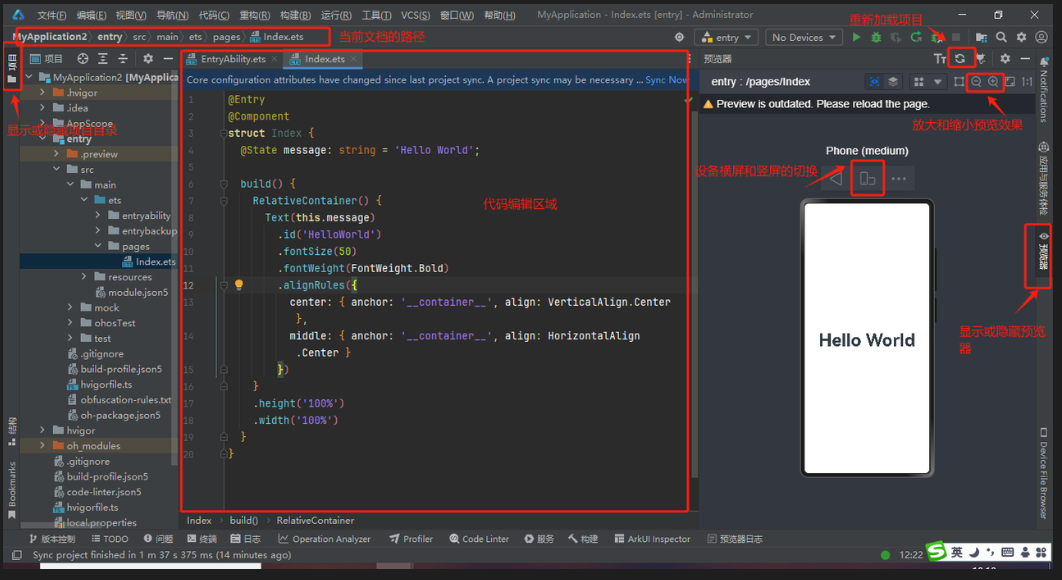The image size is (1062, 580).
Task: Rotate device orientation in previewer
Action: (868, 179)
